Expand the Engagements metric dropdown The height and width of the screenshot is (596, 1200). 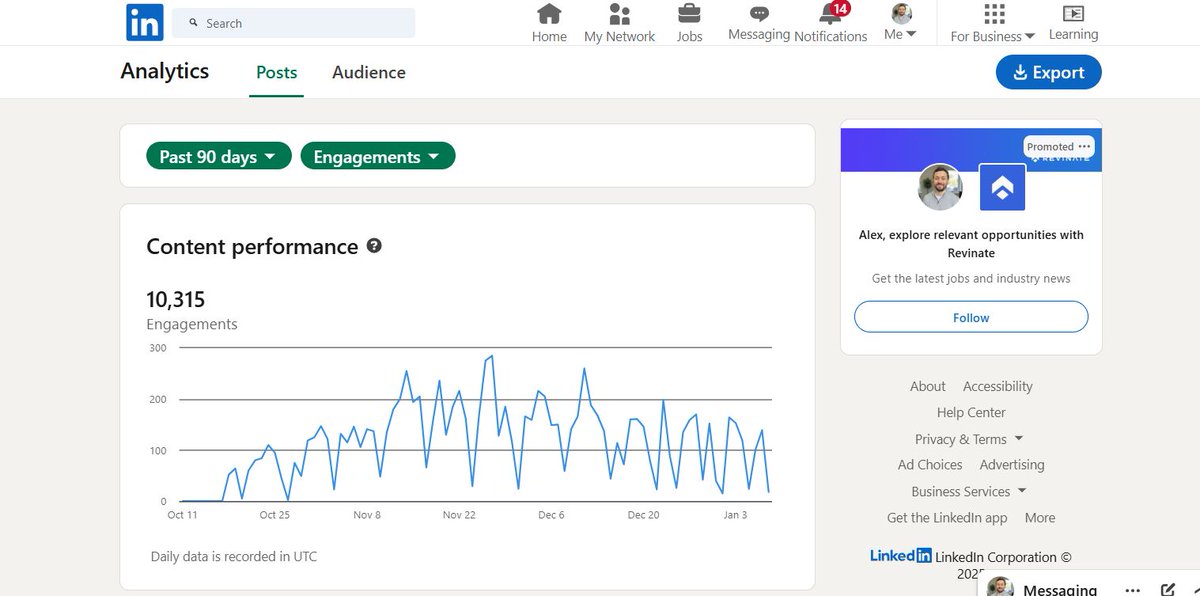377,156
